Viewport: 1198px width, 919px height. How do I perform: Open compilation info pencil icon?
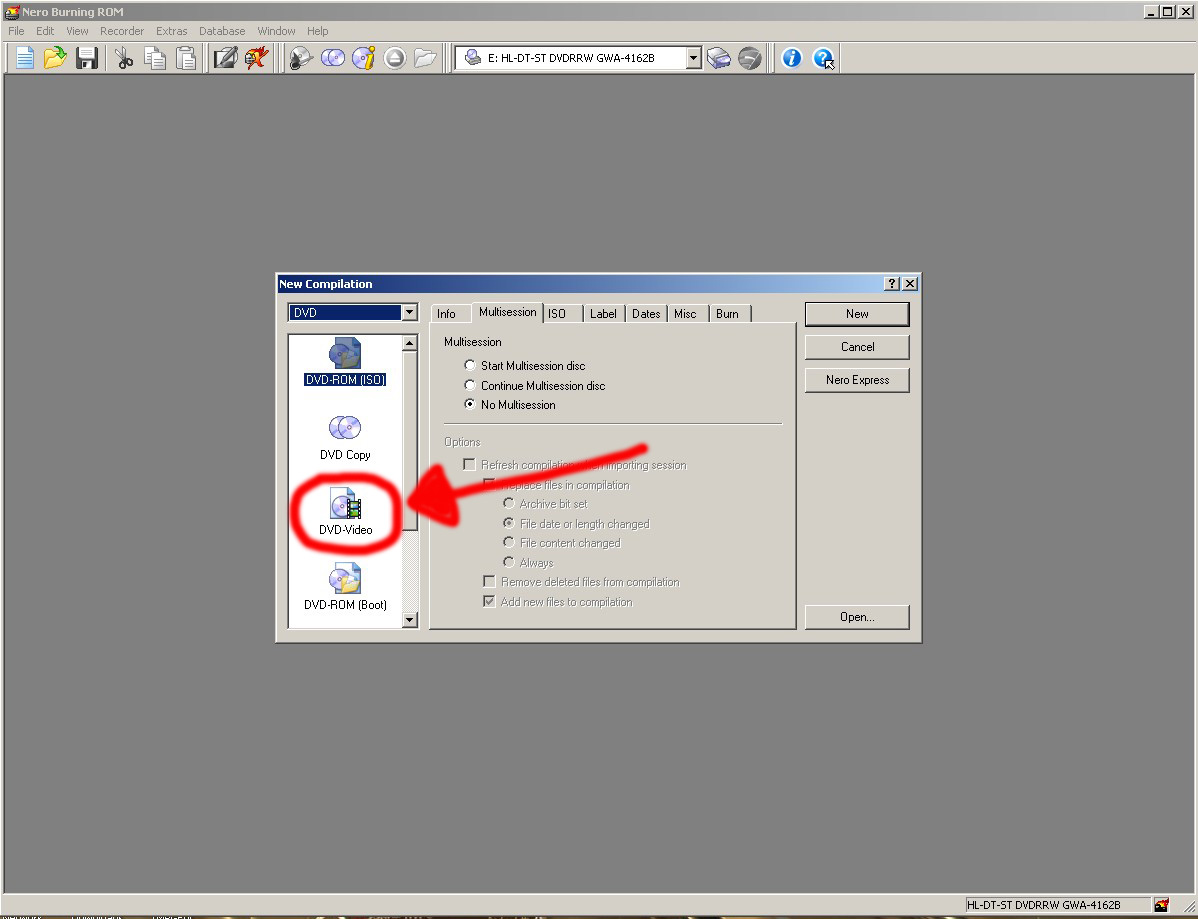click(225, 58)
